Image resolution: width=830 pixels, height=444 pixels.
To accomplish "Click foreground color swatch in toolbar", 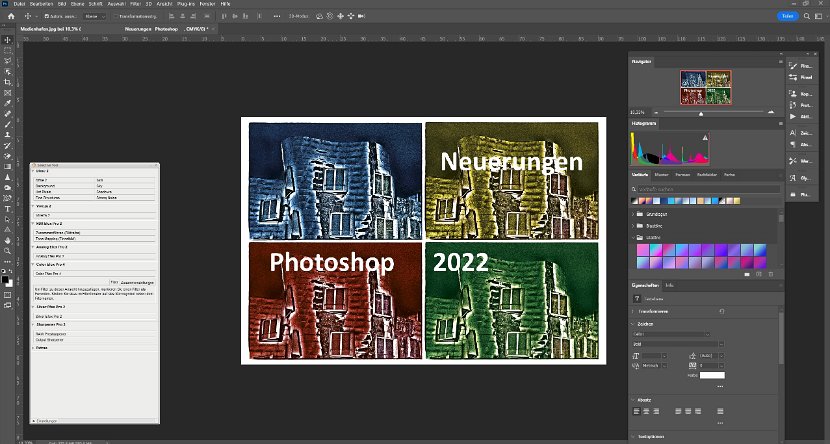I will (5, 279).
